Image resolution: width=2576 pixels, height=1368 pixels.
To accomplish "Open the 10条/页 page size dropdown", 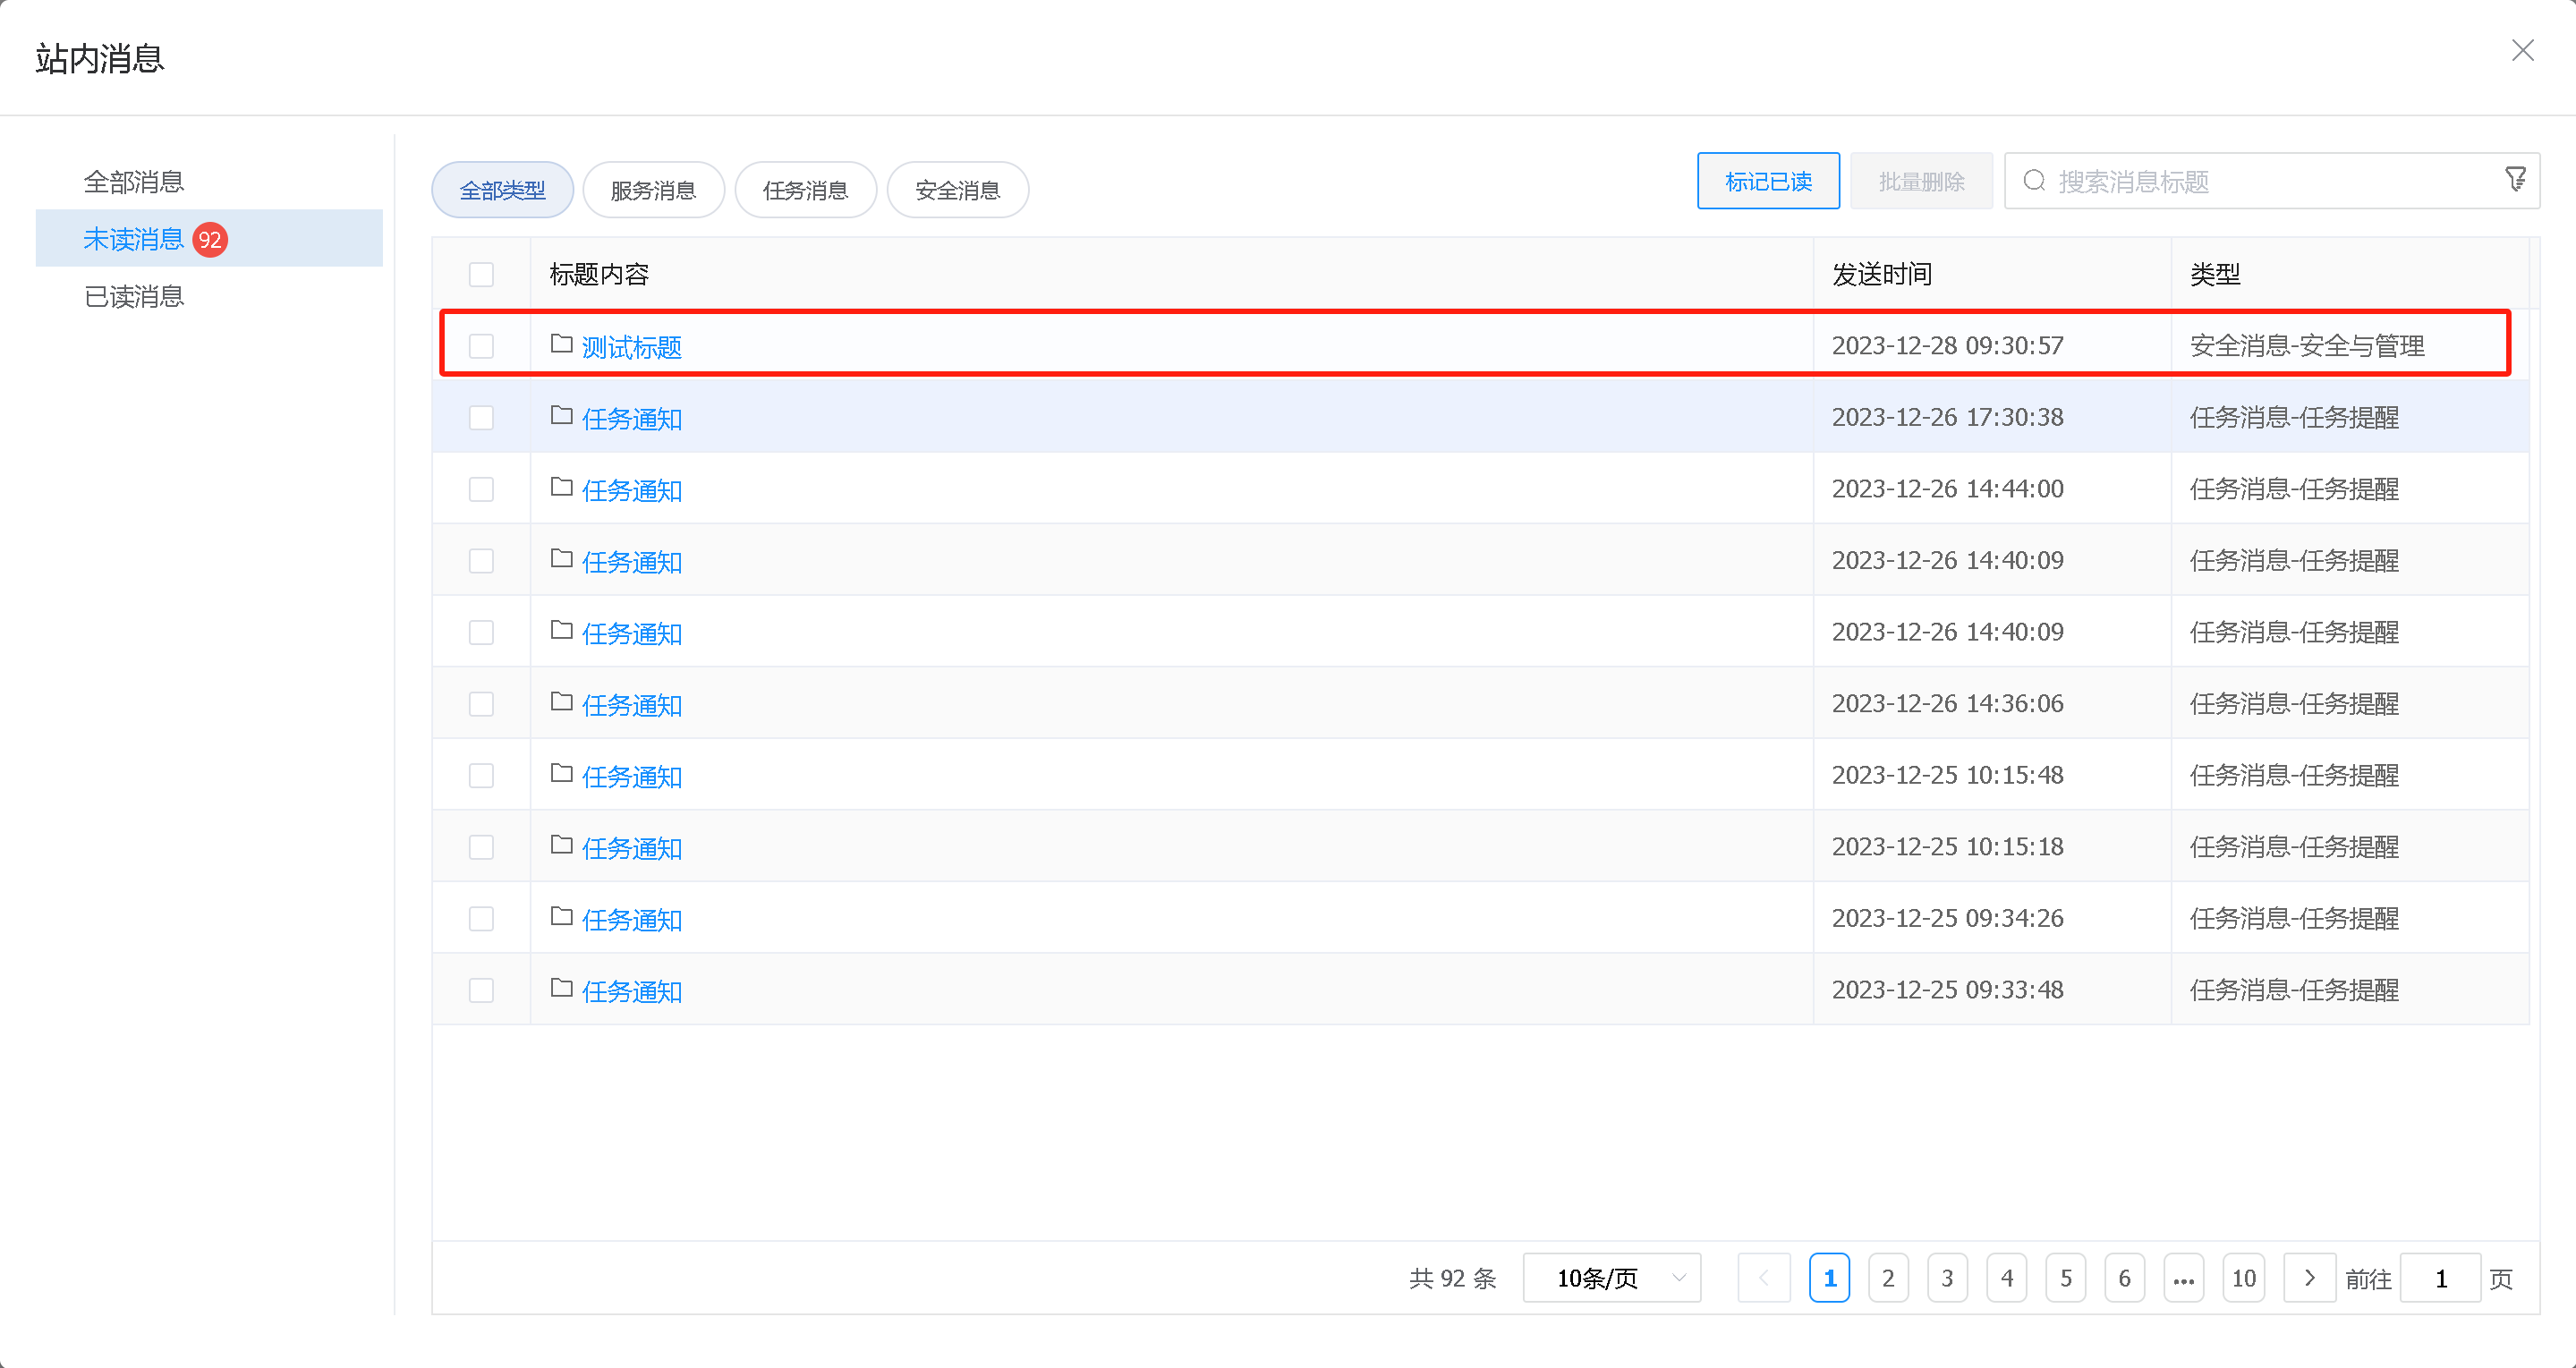I will coord(1611,1278).
